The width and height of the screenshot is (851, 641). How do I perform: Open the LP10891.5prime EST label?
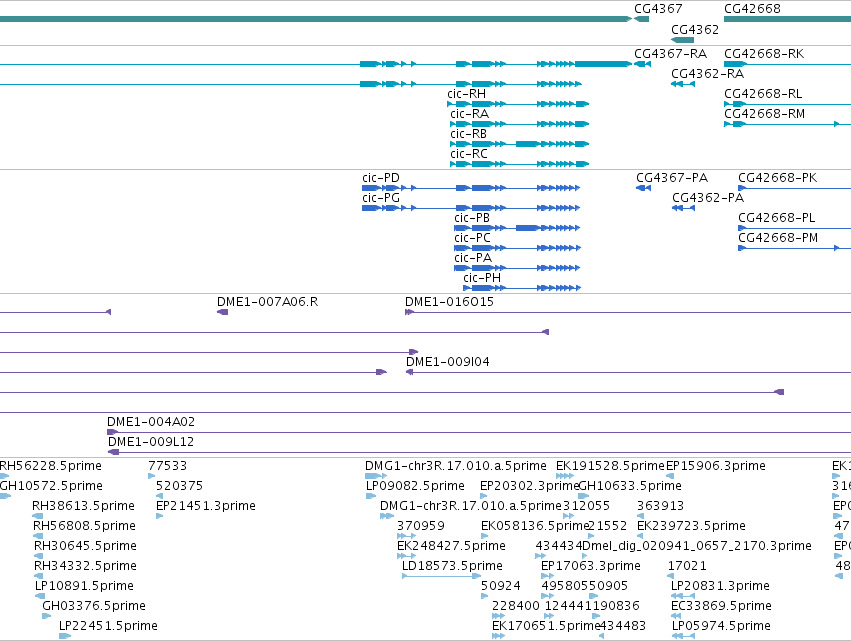pos(84,586)
